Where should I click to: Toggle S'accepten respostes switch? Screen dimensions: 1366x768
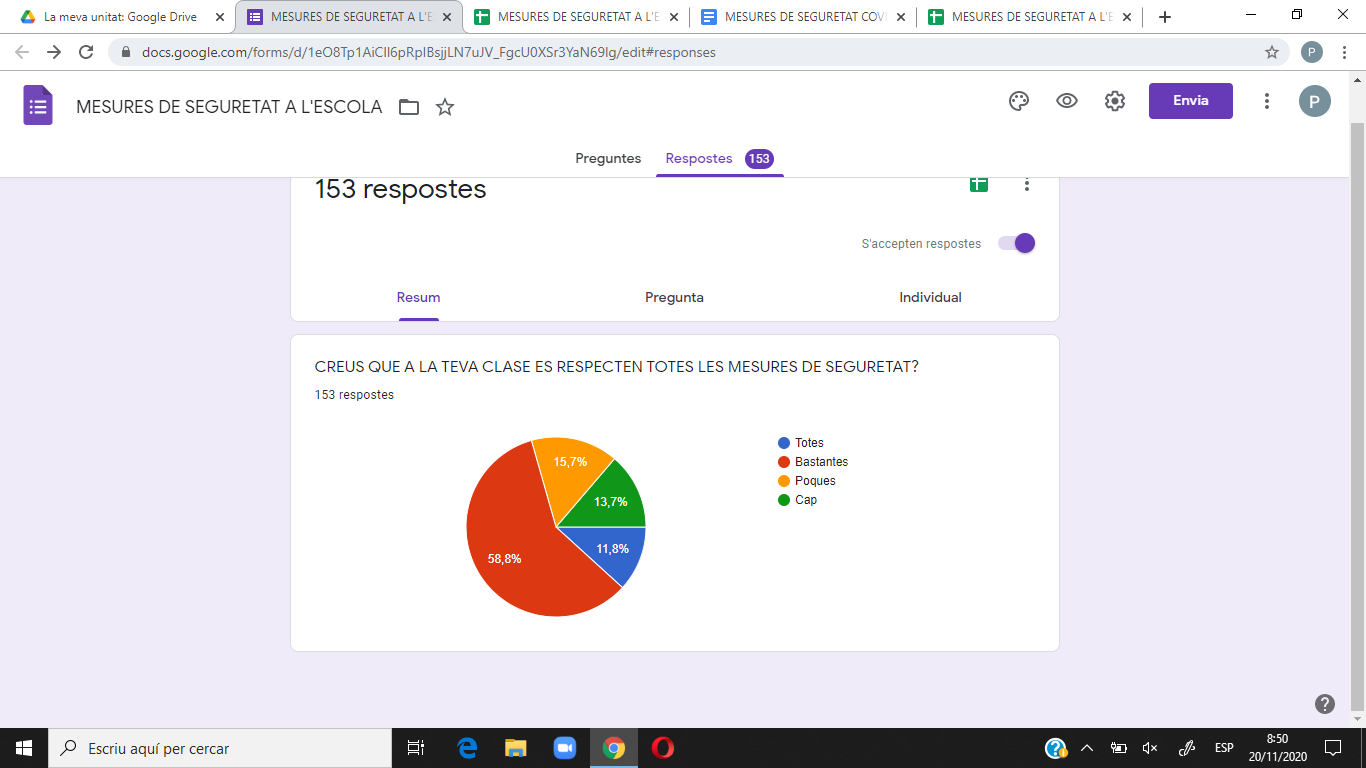click(x=1016, y=243)
